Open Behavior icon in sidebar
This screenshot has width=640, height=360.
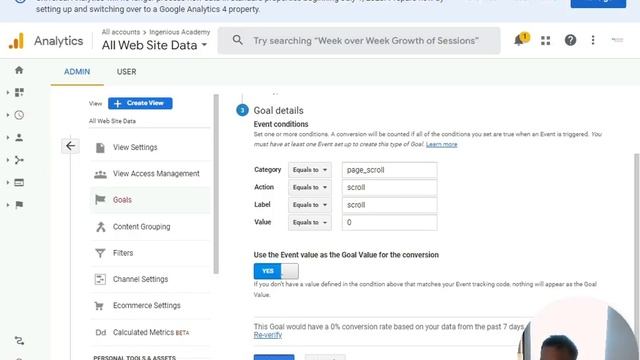19,182
